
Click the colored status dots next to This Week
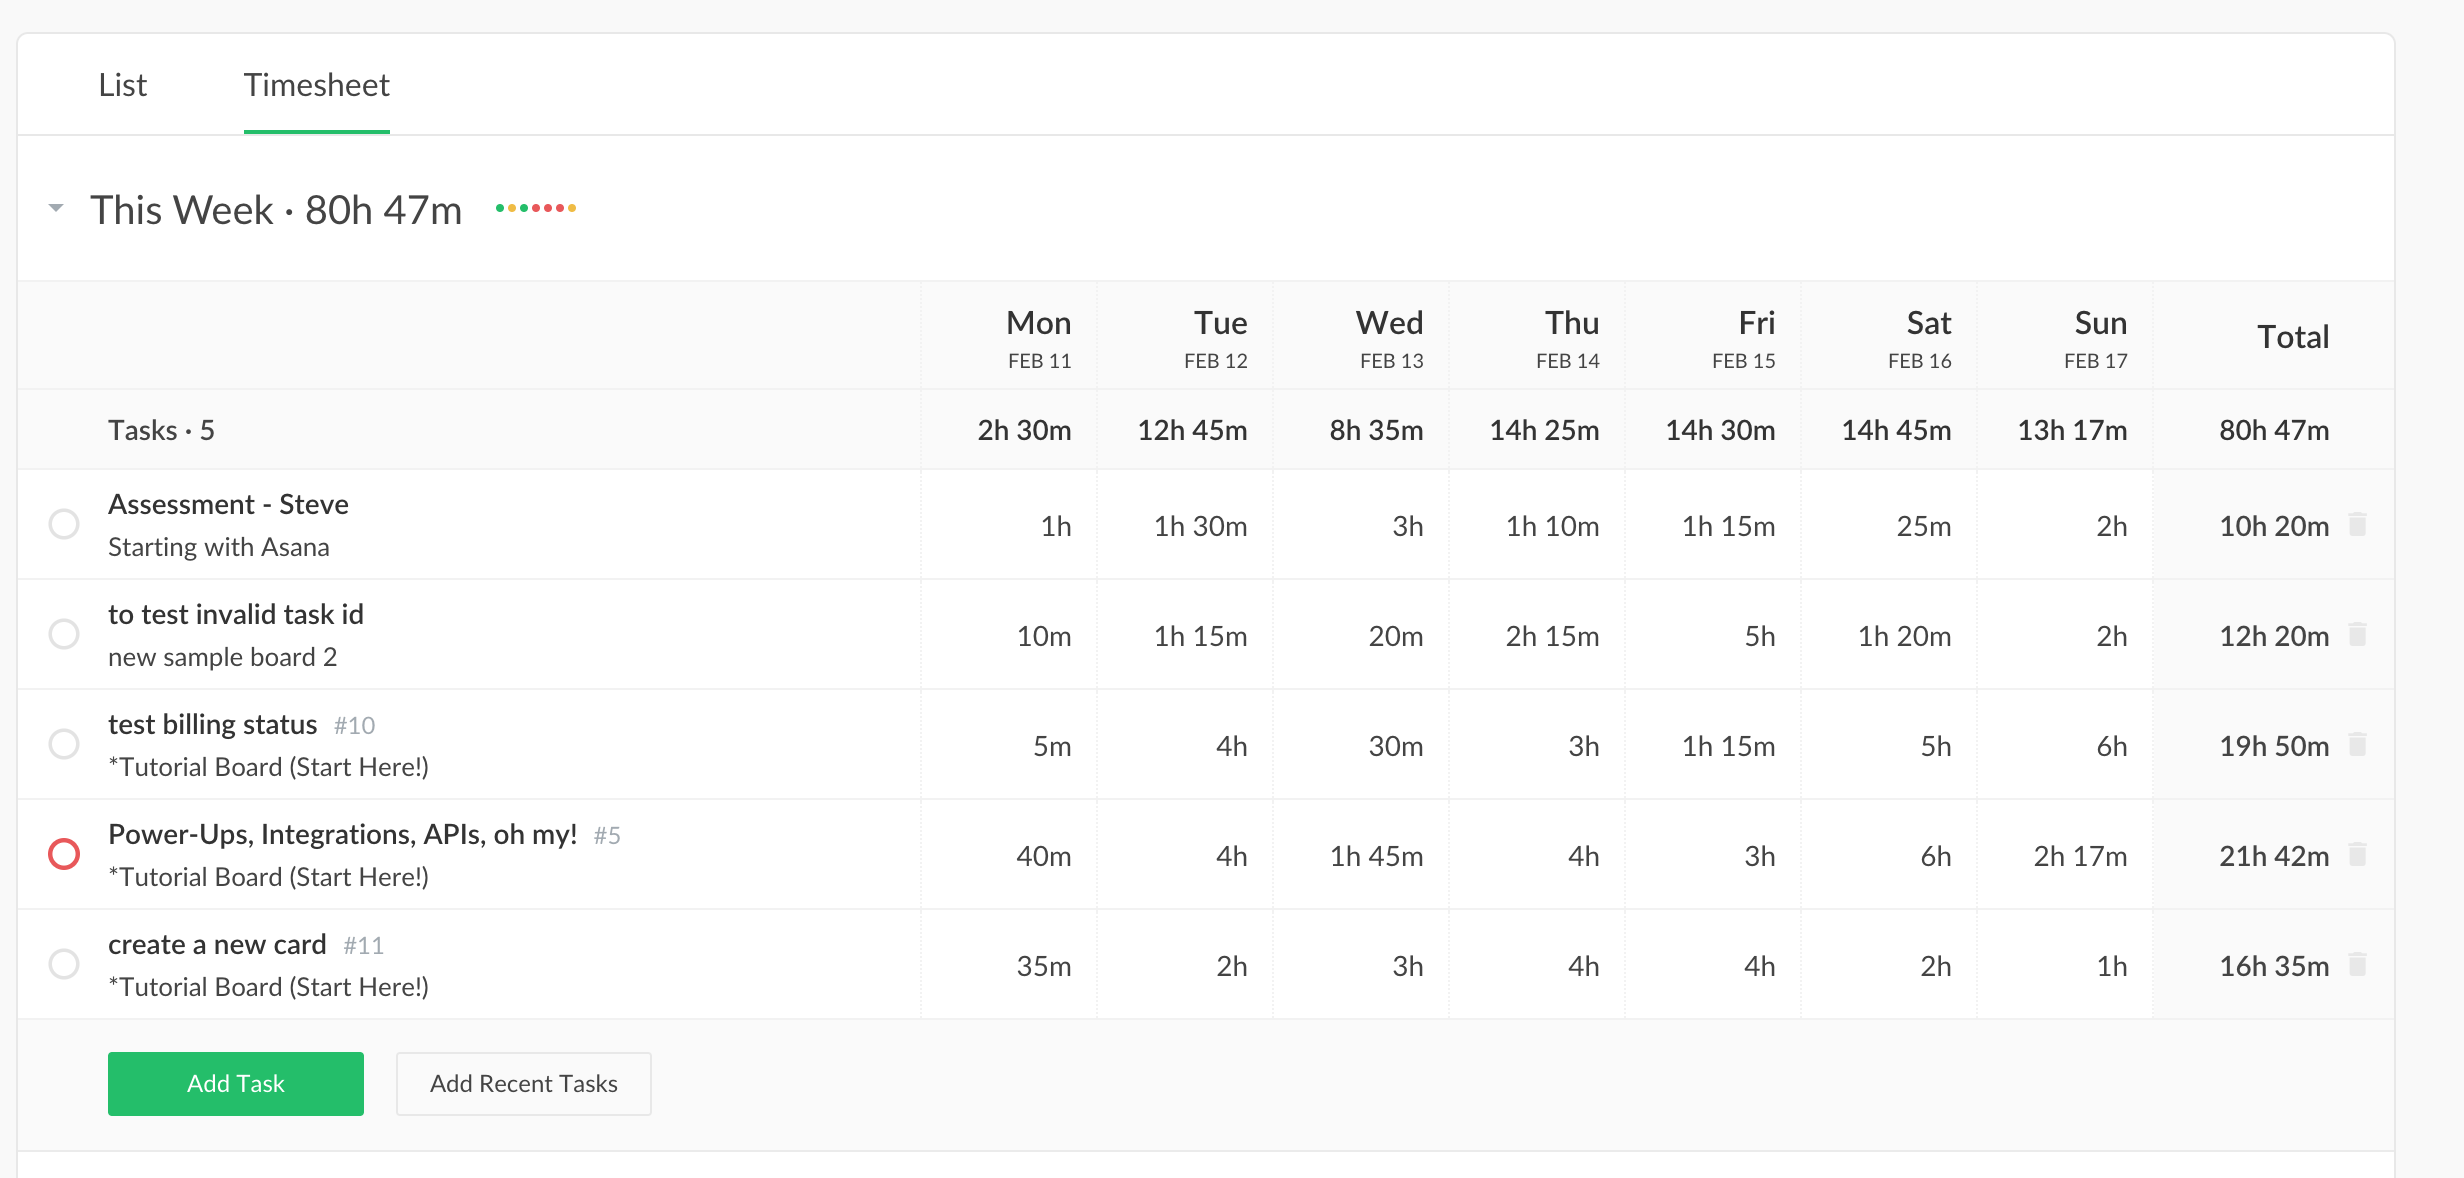point(535,208)
